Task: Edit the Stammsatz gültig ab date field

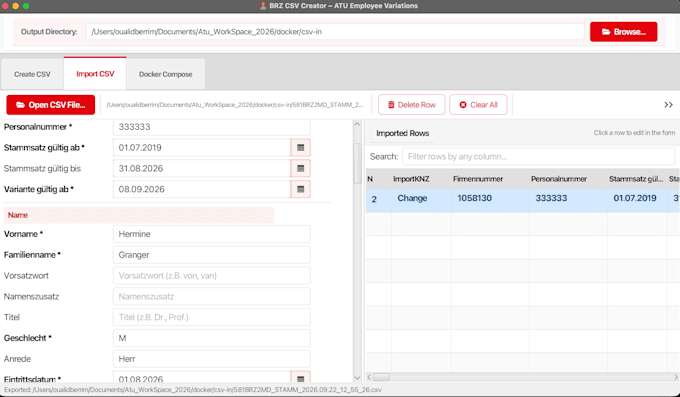Action: coord(202,148)
